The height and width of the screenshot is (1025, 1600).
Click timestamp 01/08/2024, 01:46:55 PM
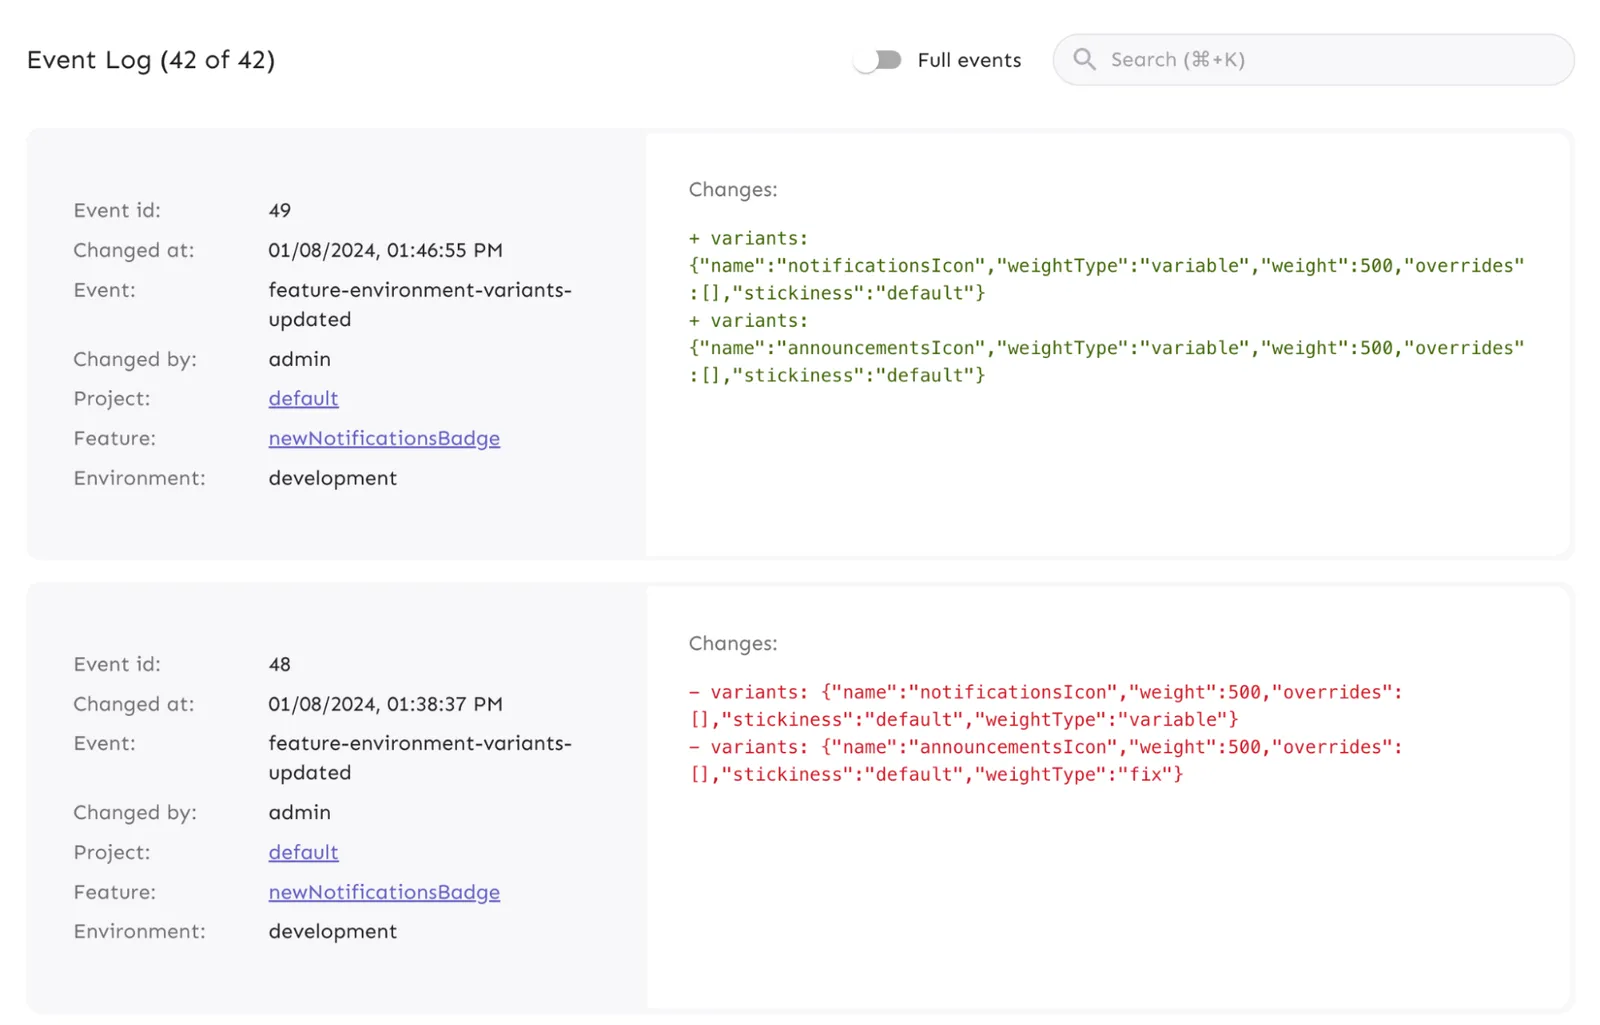coord(385,250)
